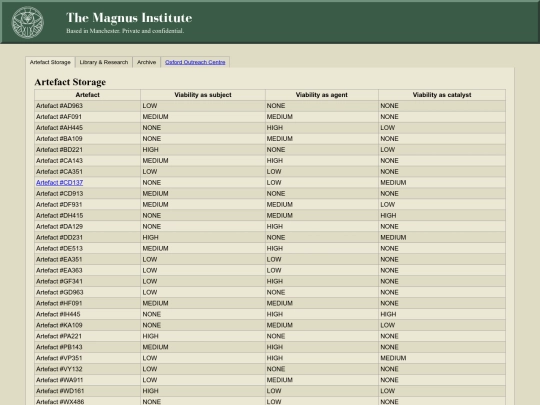The height and width of the screenshot is (405, 540).
Task: Select the Artefact #VY132 cell
Action: [x=87, y=369]
